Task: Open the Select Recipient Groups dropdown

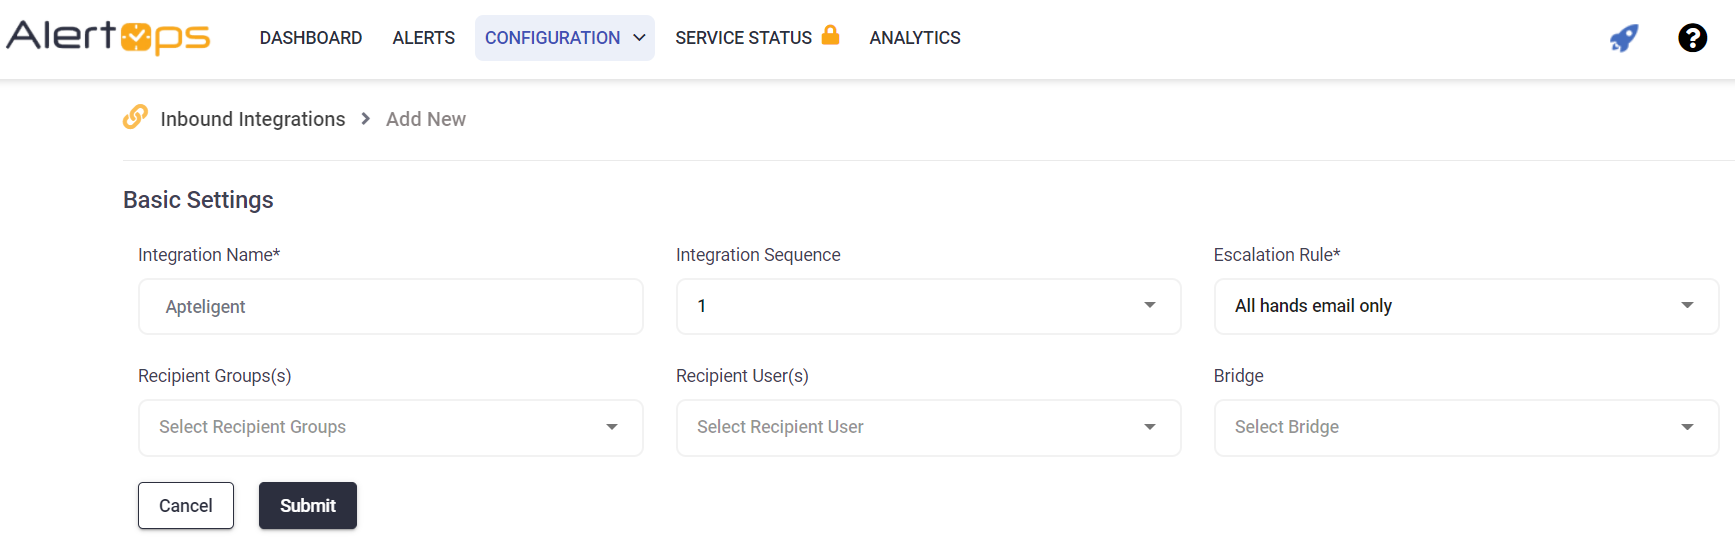Action: click(391, 427)
